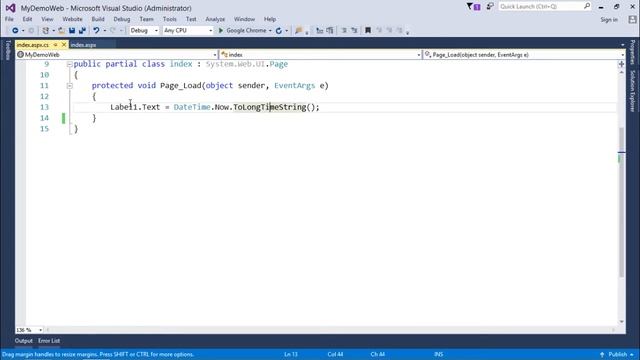
Task: Open notifications via the filter flag icon
Action: pyautogui.click(x=473, y=7)
